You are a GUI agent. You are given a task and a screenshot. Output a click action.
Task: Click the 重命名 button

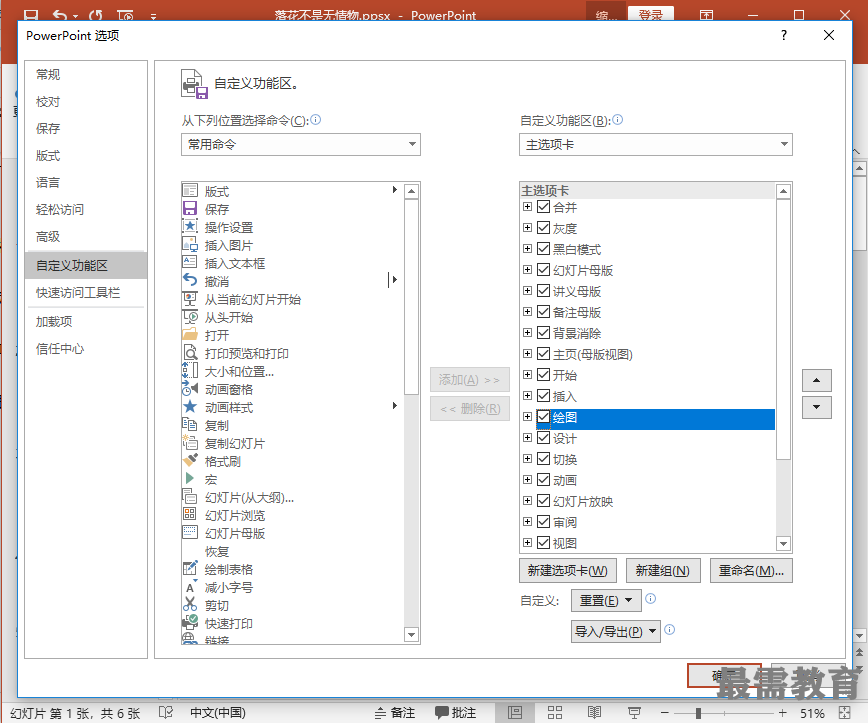(751, 570)
